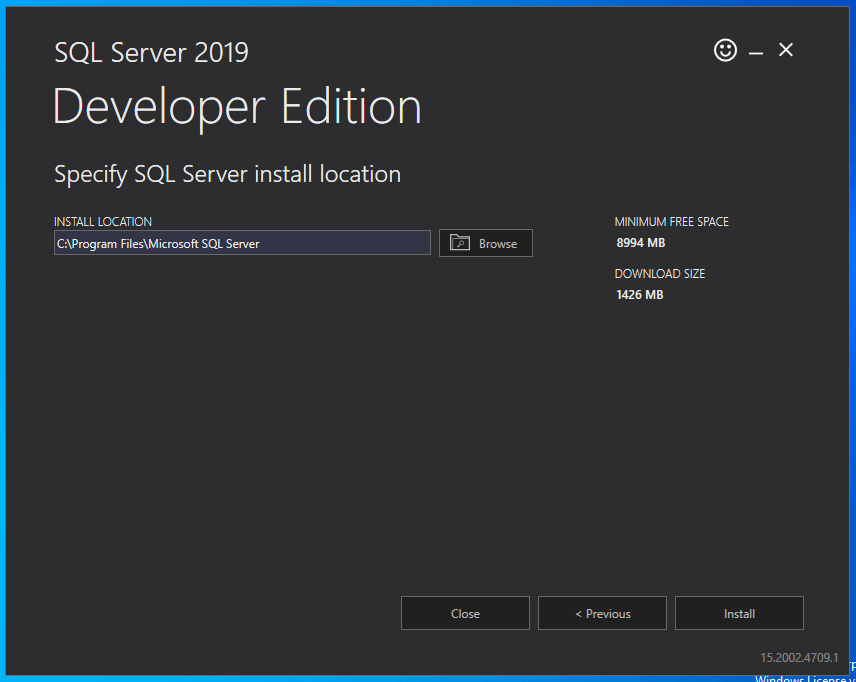Click the folder icon in the Browse button
856x682 pixels.
point(460,242)
